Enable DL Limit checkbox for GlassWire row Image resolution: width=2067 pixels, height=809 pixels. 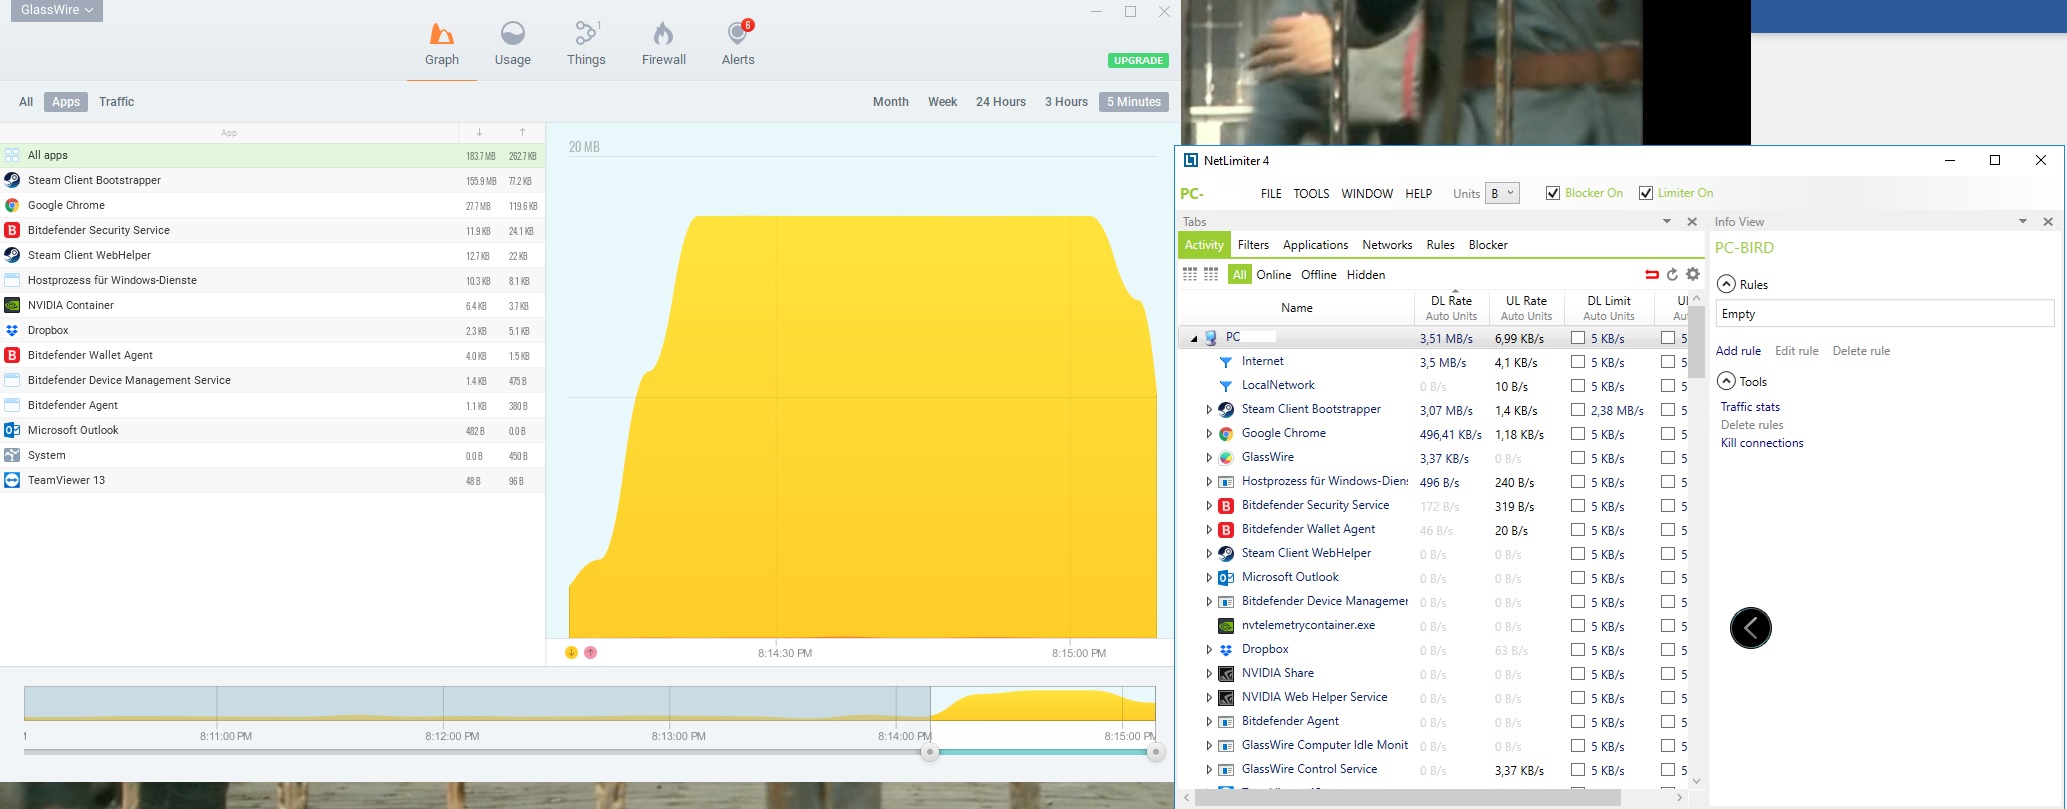(1578, 458)
